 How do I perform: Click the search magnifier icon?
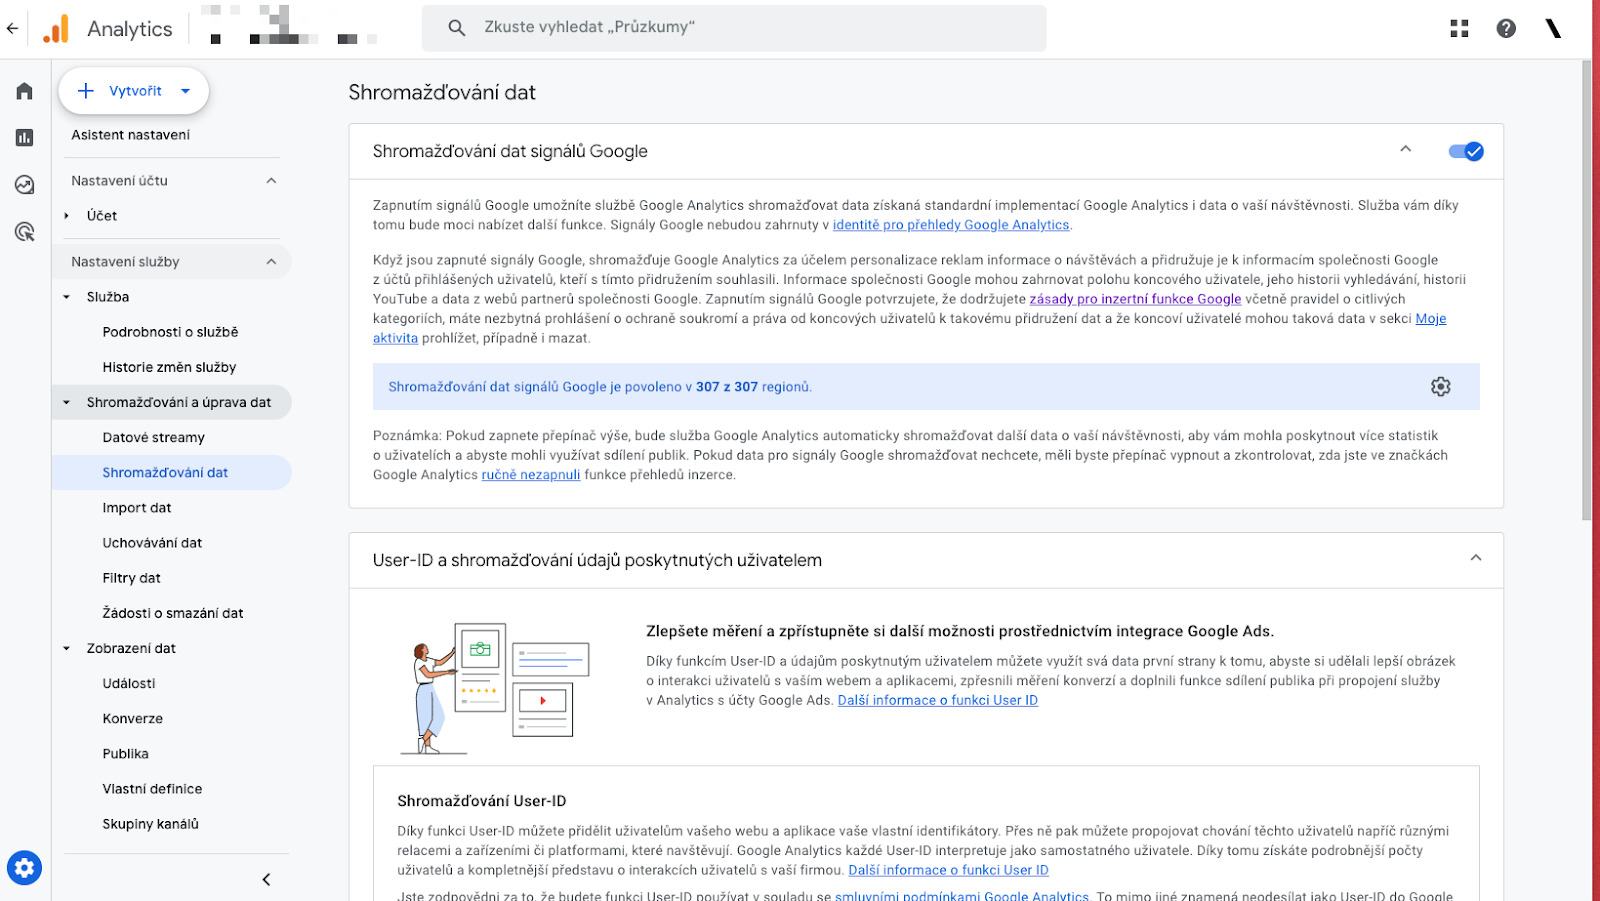[x=457, y=28]
